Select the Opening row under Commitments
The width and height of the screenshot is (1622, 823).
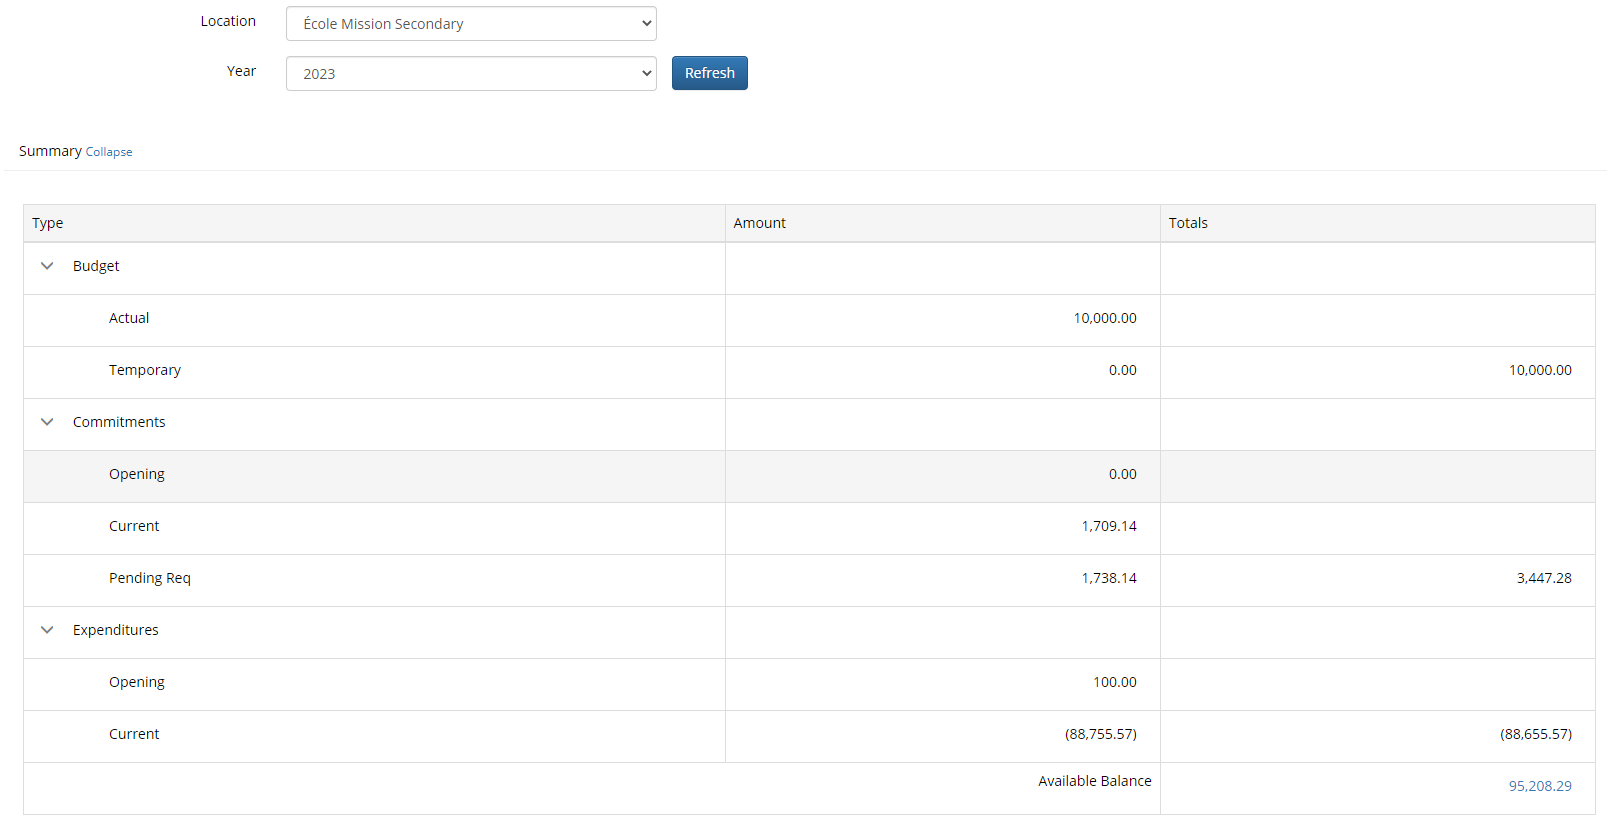[x=137, y=474]
